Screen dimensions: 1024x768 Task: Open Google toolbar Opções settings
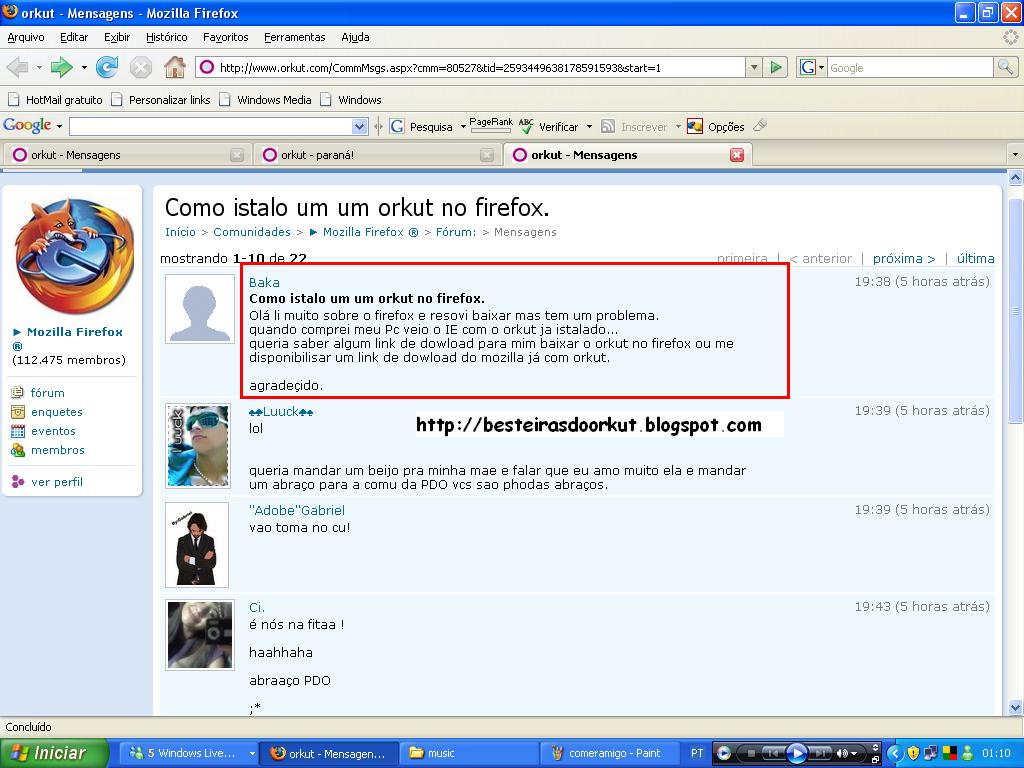pyautogui.click(x=716, y=127)
